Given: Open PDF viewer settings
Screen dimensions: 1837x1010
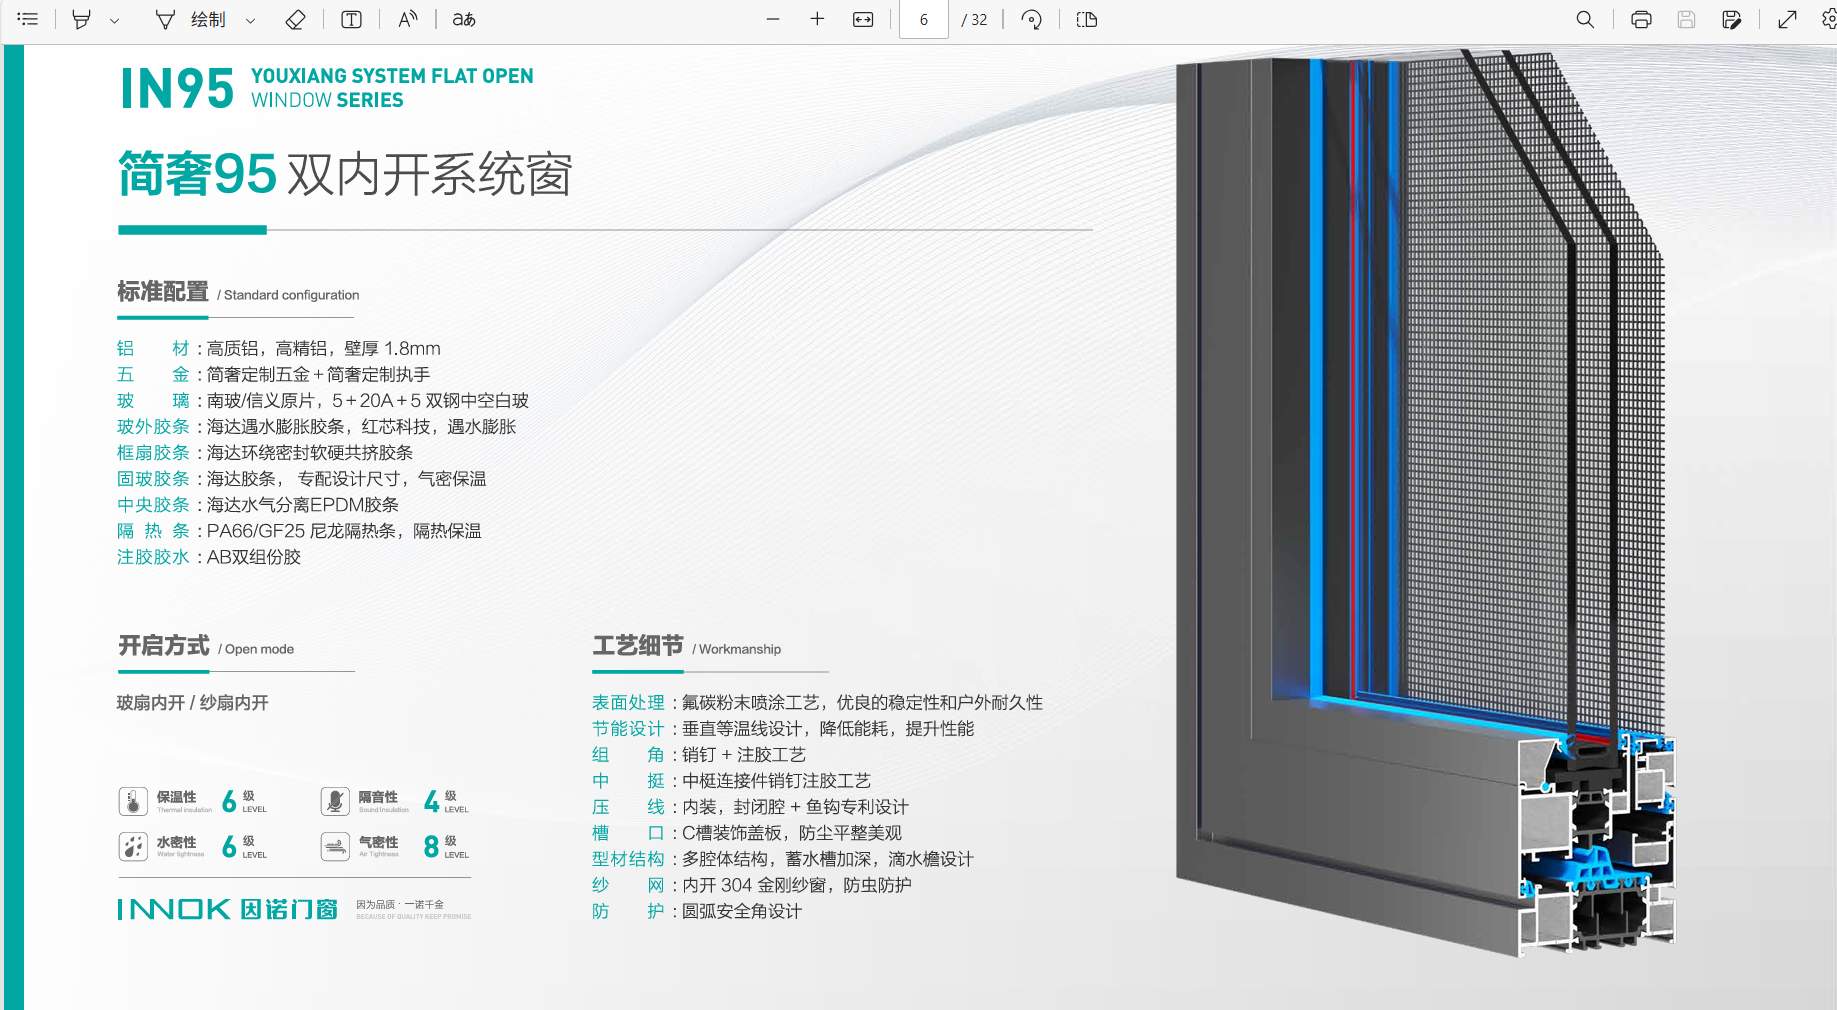Looking at the screenshot, I should [x=1828, y=19].
